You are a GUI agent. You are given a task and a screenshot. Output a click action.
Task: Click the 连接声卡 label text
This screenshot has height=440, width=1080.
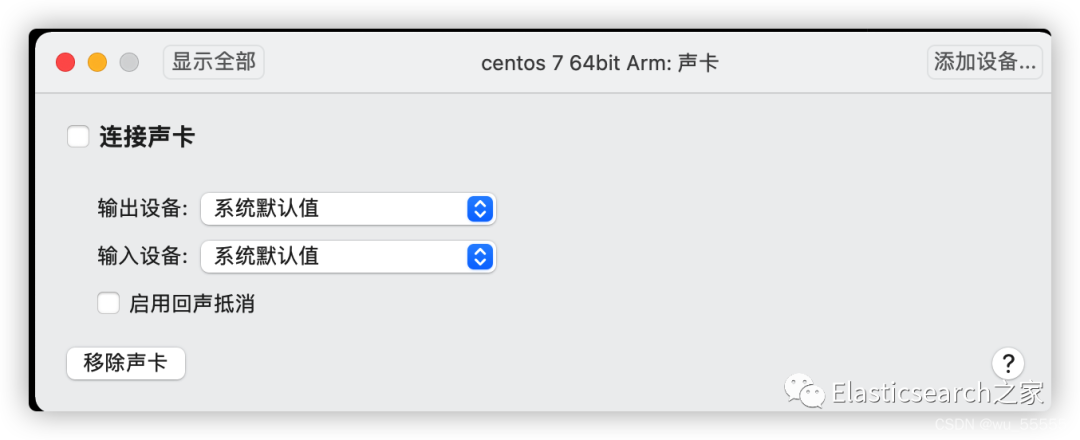click(x=146, y=137)
